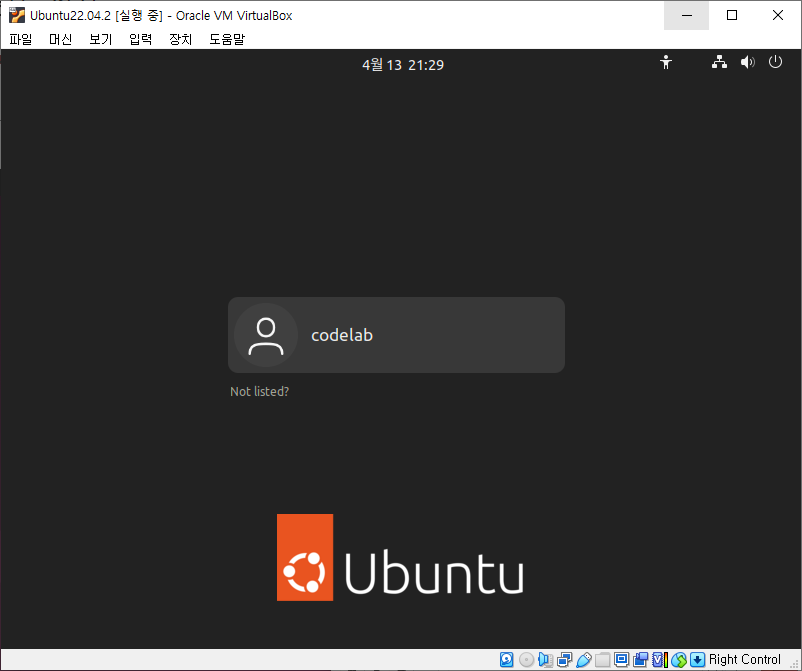The image size is (802, 671).
Task: Click the audio status icon in VirtualBox status bar
Action: pos(545,660)
